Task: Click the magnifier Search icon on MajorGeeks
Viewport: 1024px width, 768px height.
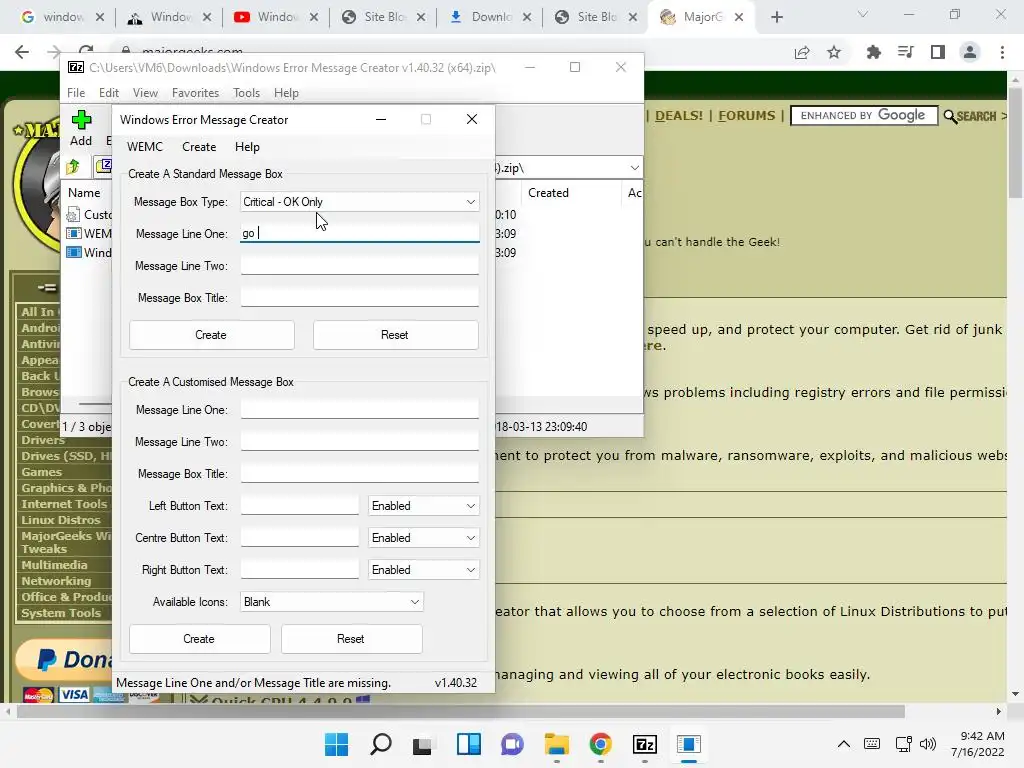Action: coord(950,116)
